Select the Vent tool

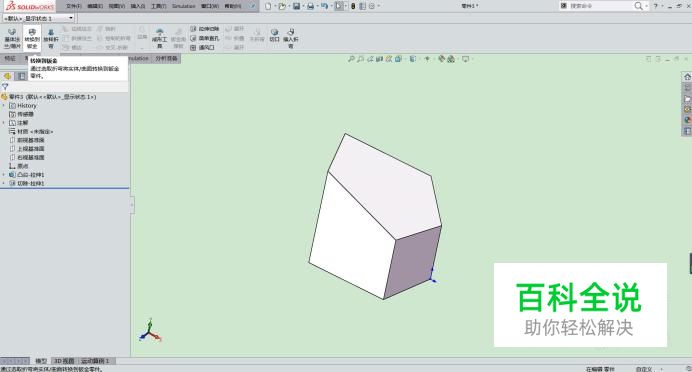(203, 48)
